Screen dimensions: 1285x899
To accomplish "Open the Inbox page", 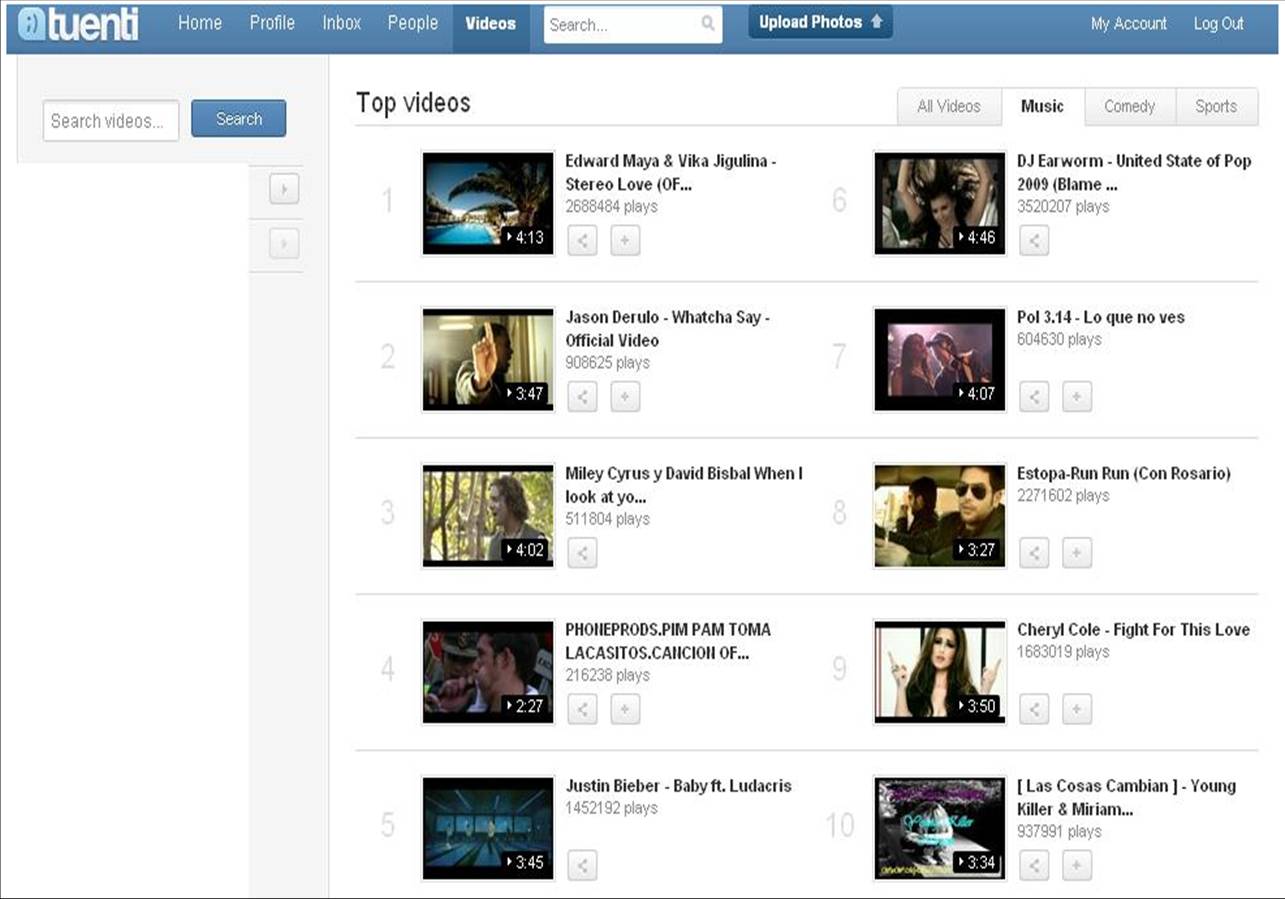I will 341,23.
